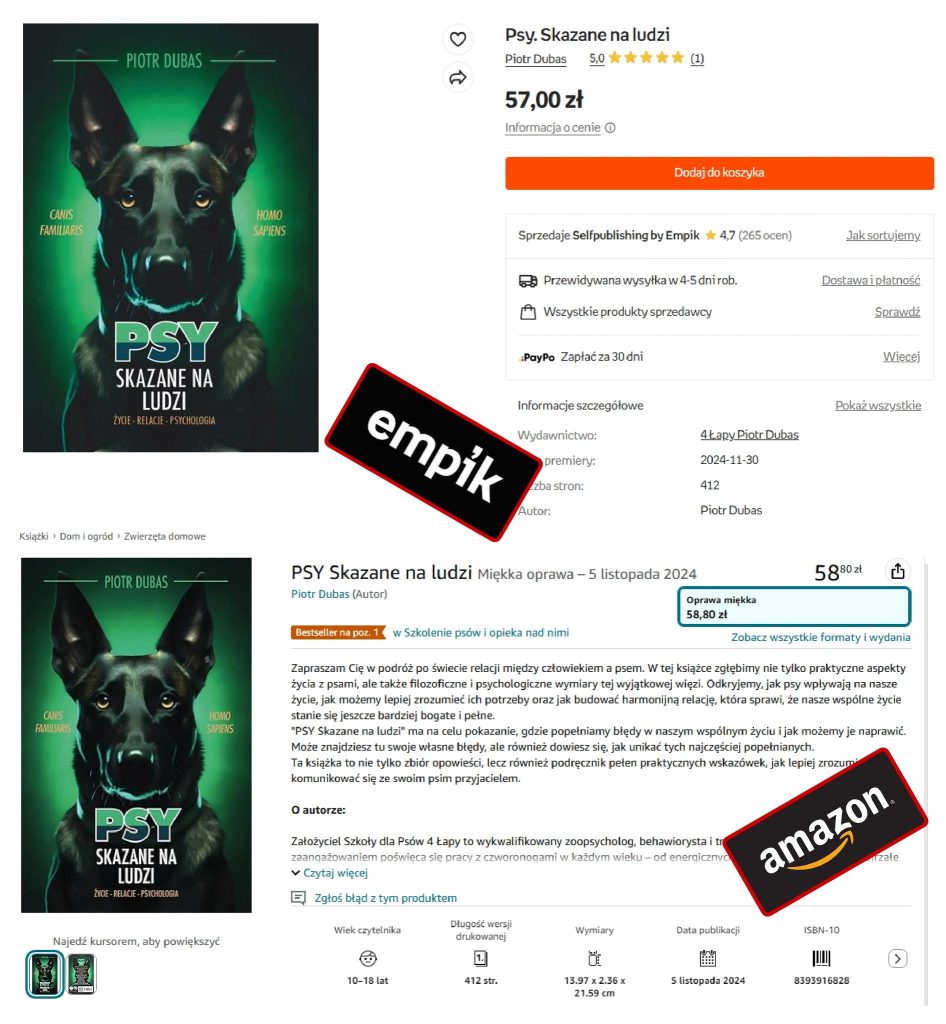Click the next arrow in product details carousel
The image size is (946, 1024).
(x=898, y=959)
